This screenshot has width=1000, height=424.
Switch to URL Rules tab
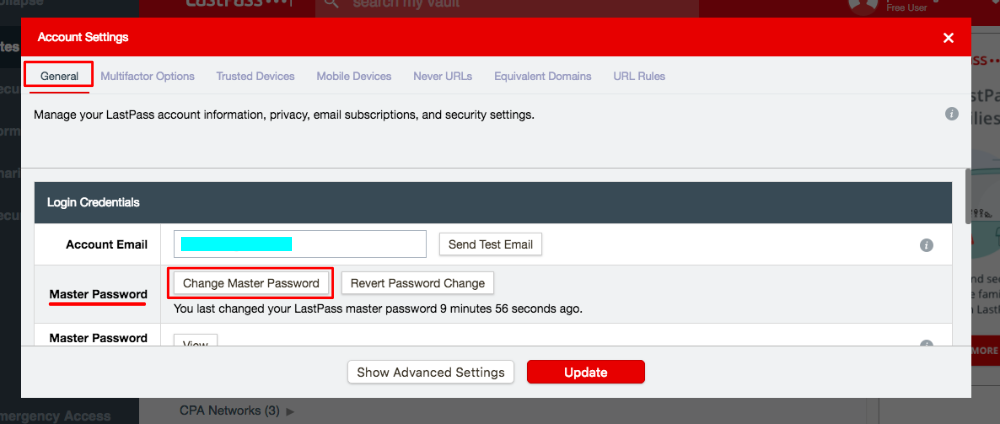(x=639, y=76)
